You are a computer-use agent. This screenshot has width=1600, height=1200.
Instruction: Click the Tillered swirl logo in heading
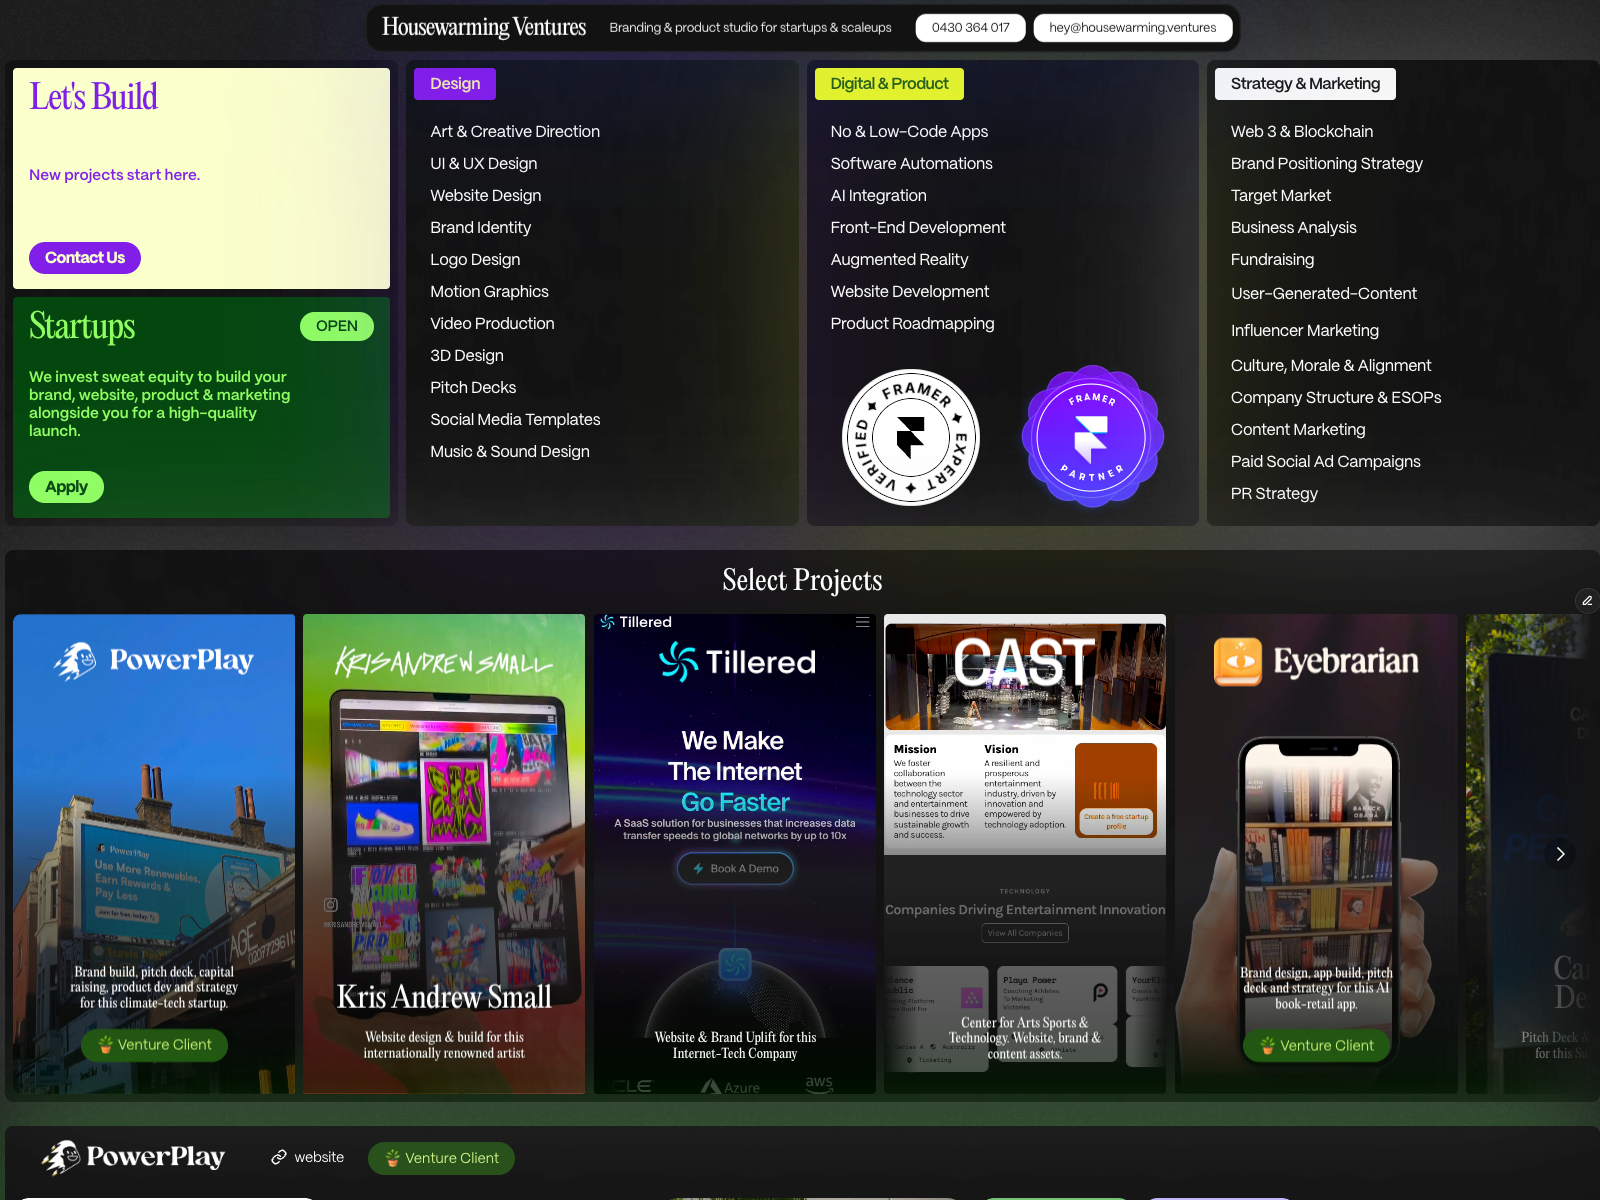678,661
